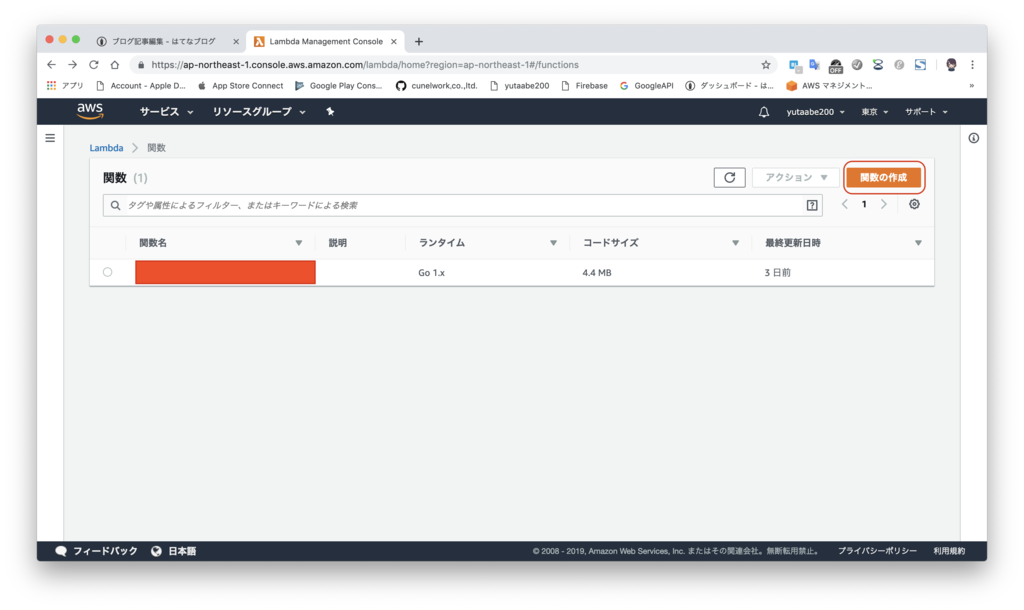1024x610 pixels.
Task: Close the Lambda Management Console tab
Action: coord(394,41)
